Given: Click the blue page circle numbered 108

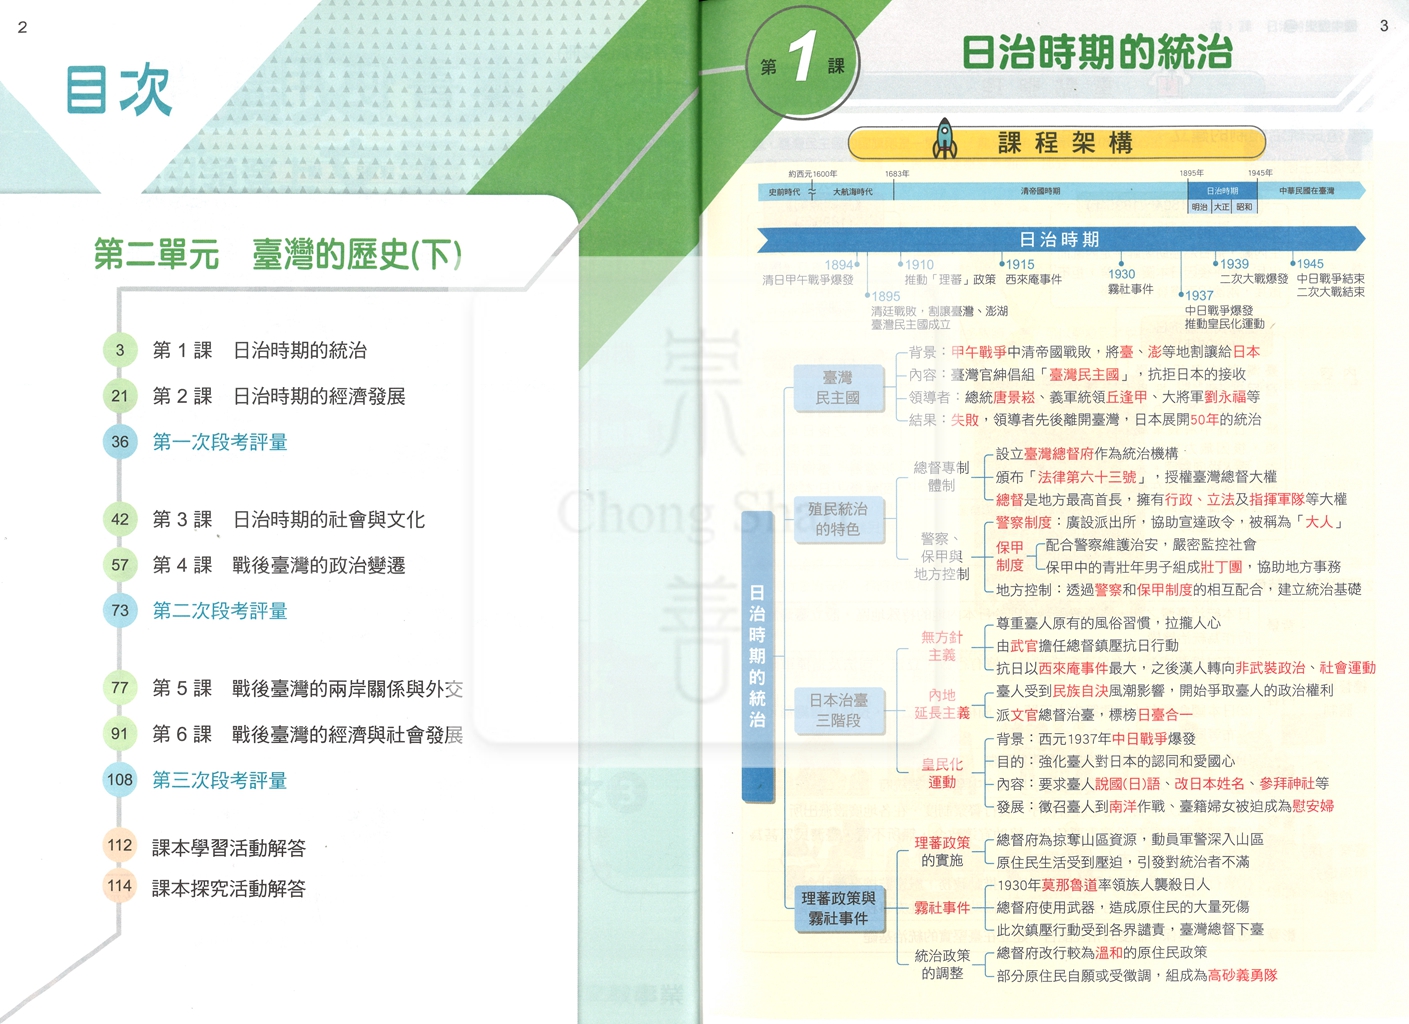Looking at the screenshot, I should pos(120,780).
